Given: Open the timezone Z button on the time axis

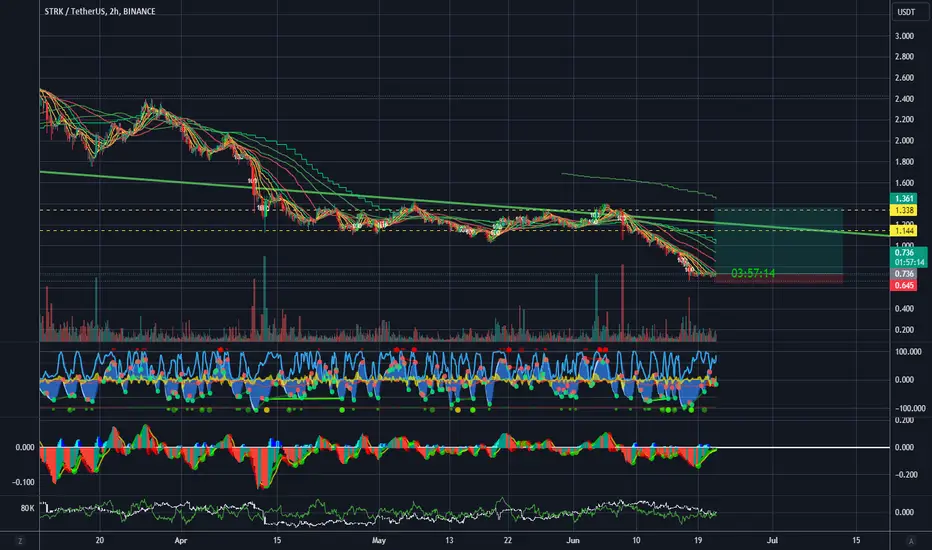Looking at the screenshot, I should point(20,541).
